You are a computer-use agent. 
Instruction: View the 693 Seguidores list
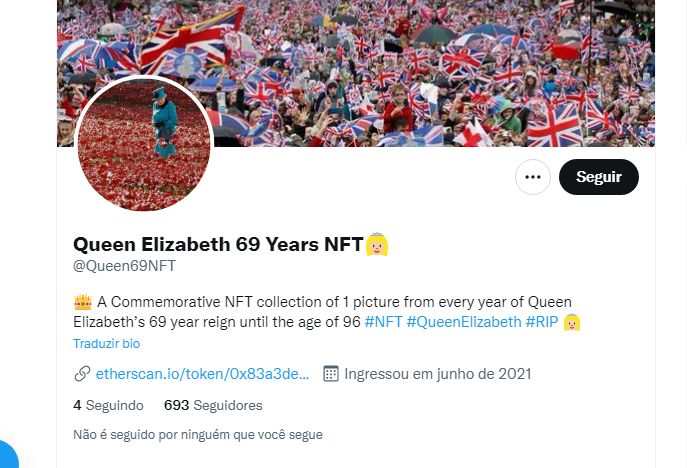213,405
